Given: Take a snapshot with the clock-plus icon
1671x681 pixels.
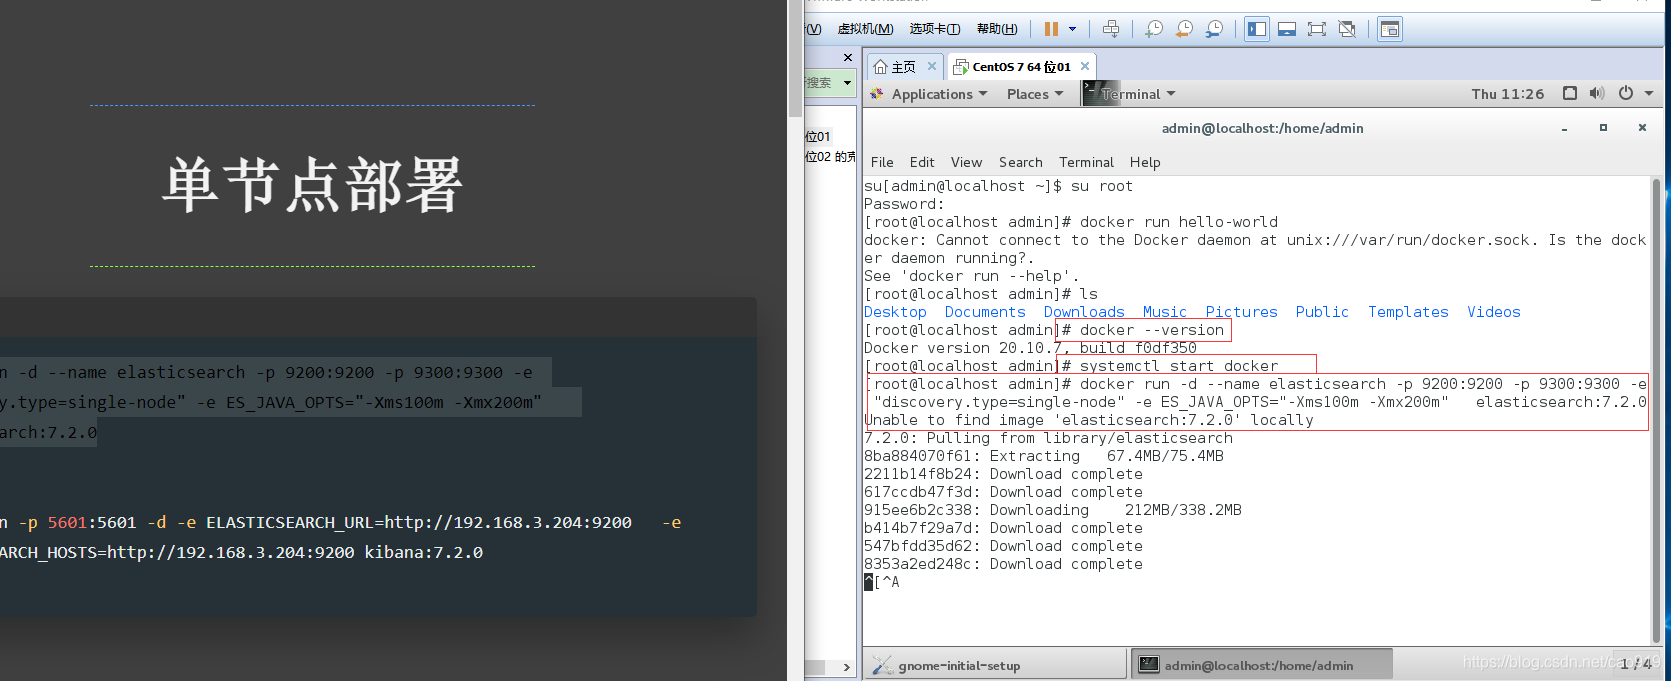Looking at the screenshot, I should pyautogui.click(x=1154, y=29).
